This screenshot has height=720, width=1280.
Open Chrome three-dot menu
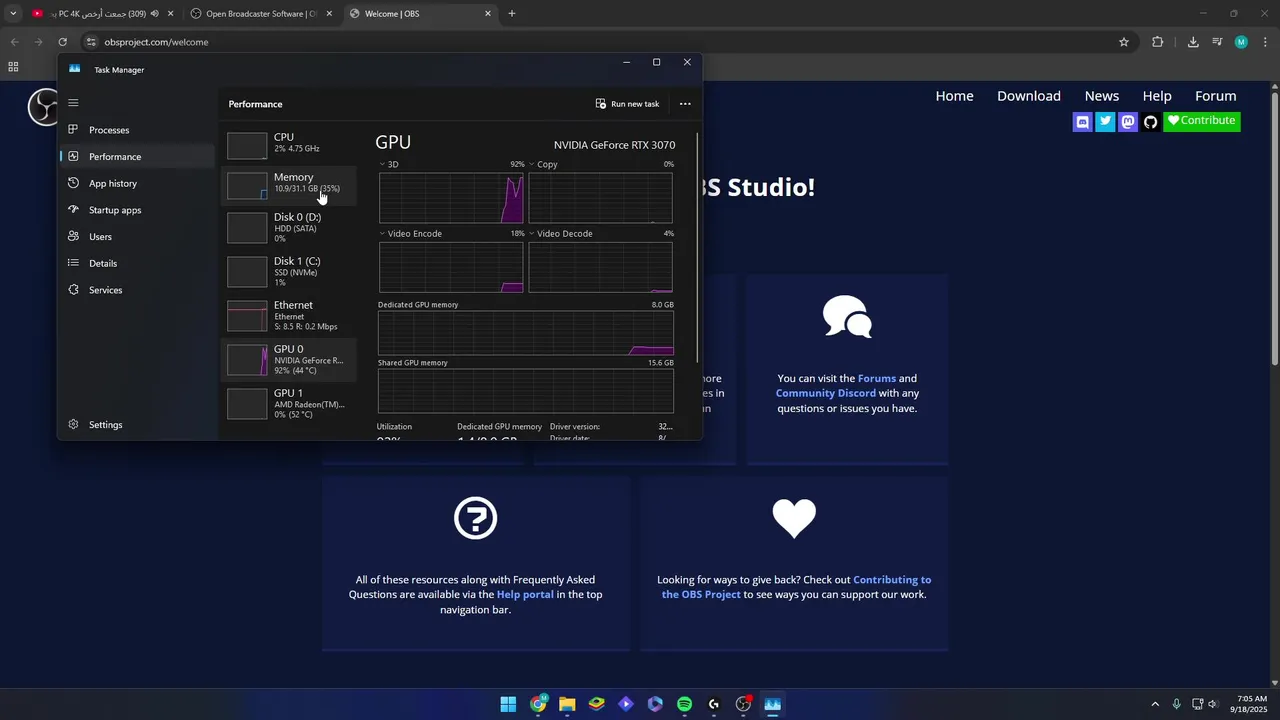pos(1265,42)
